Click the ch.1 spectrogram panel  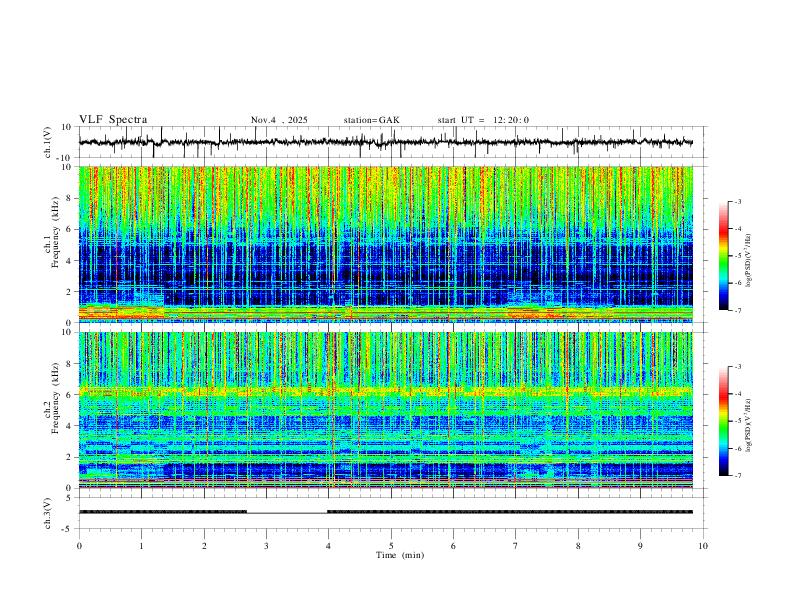(385, 244)
